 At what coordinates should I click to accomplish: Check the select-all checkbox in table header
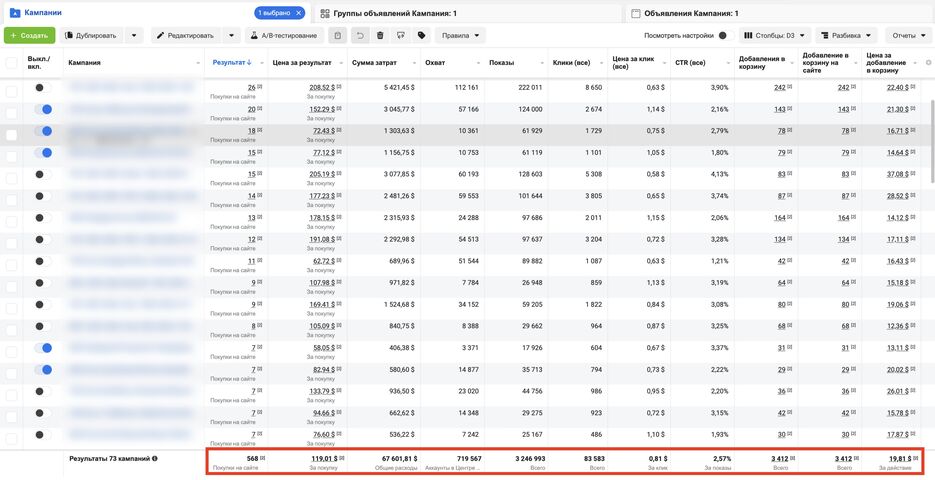(x=12, y=63)
